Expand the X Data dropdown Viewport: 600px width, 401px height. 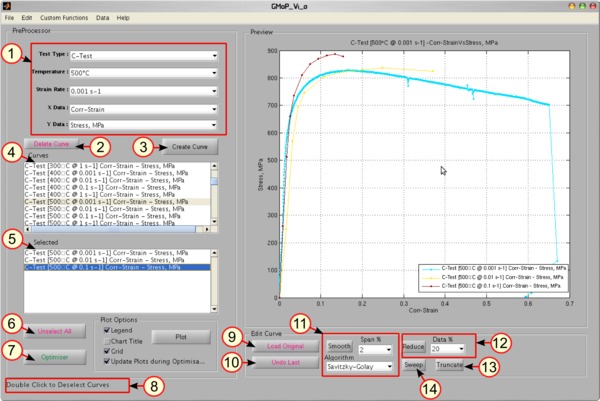(x=143, y=109)
